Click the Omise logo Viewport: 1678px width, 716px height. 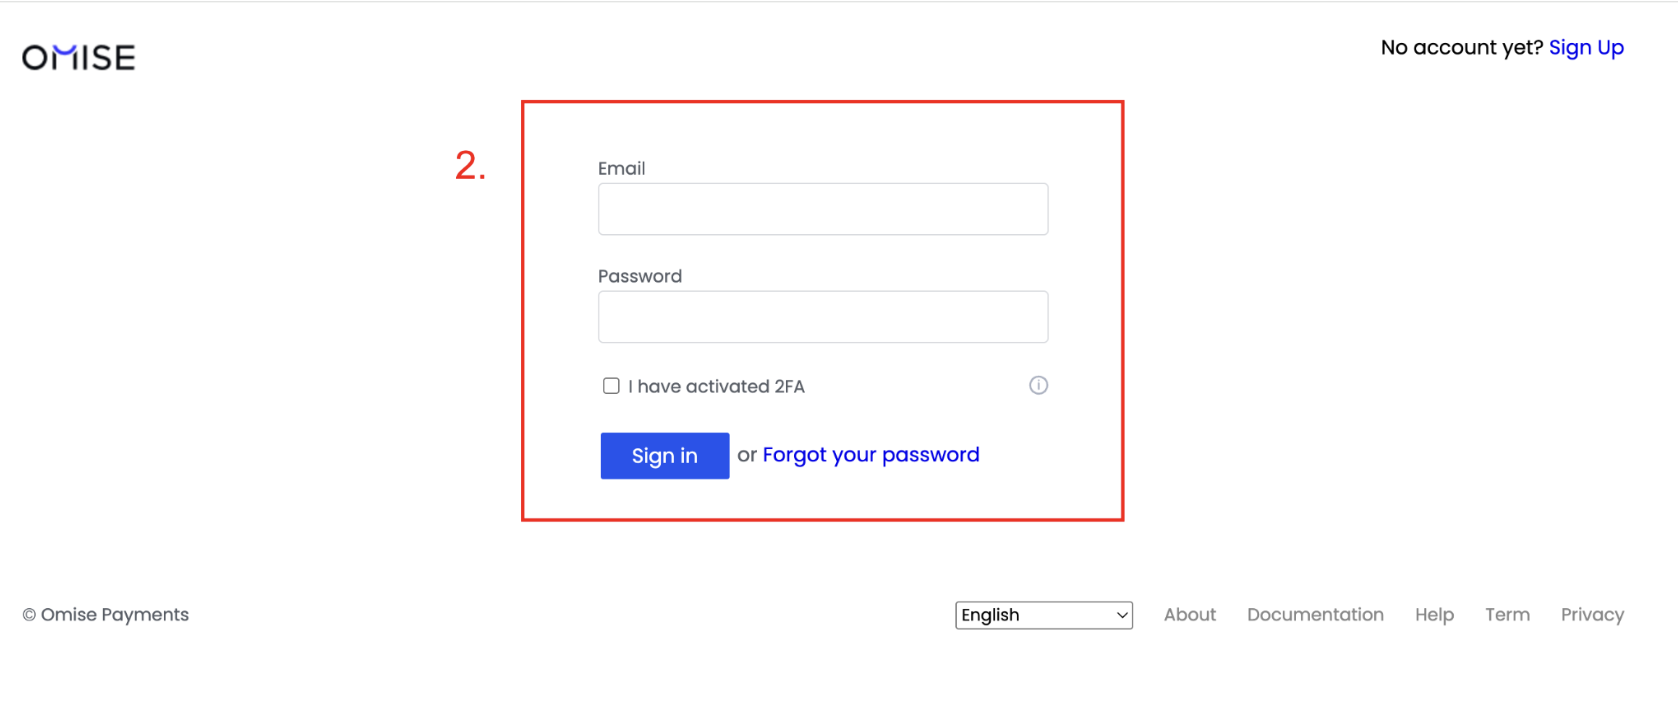pos(79,58)
